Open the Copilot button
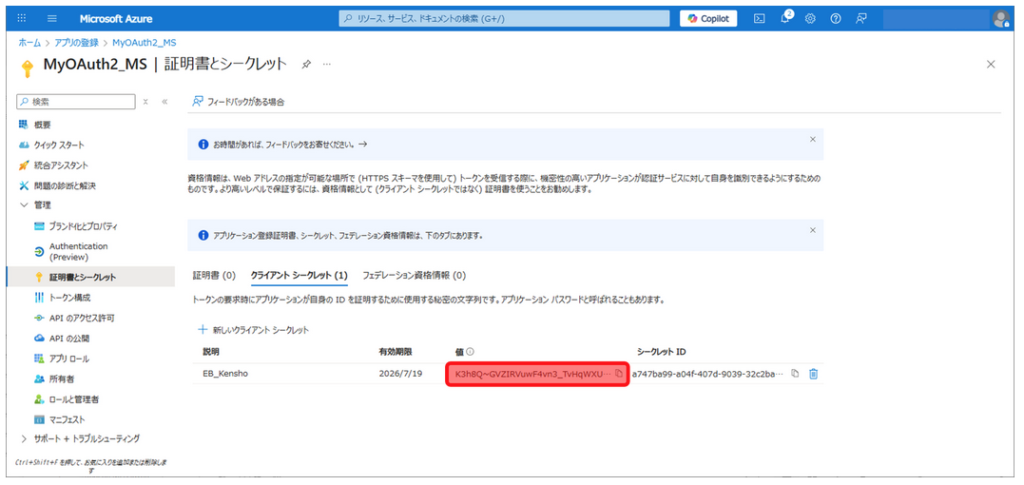The image size is (1024, 485). (x=709, y=19)
